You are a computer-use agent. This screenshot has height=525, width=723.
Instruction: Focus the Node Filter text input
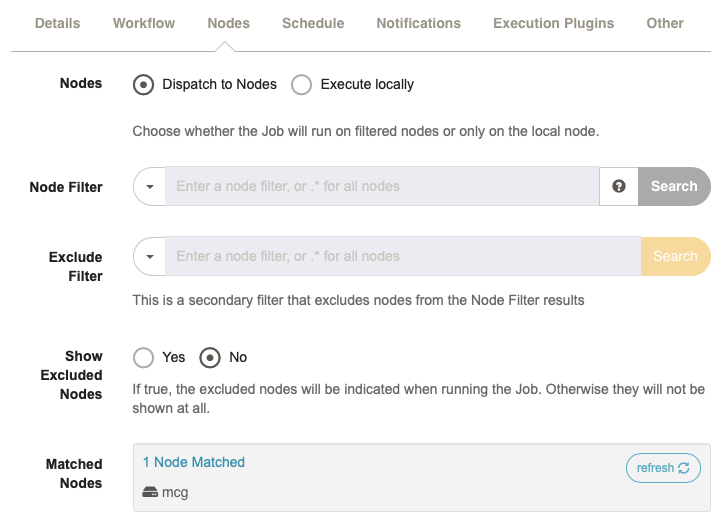pyautogui.click(x=382, y=186)
